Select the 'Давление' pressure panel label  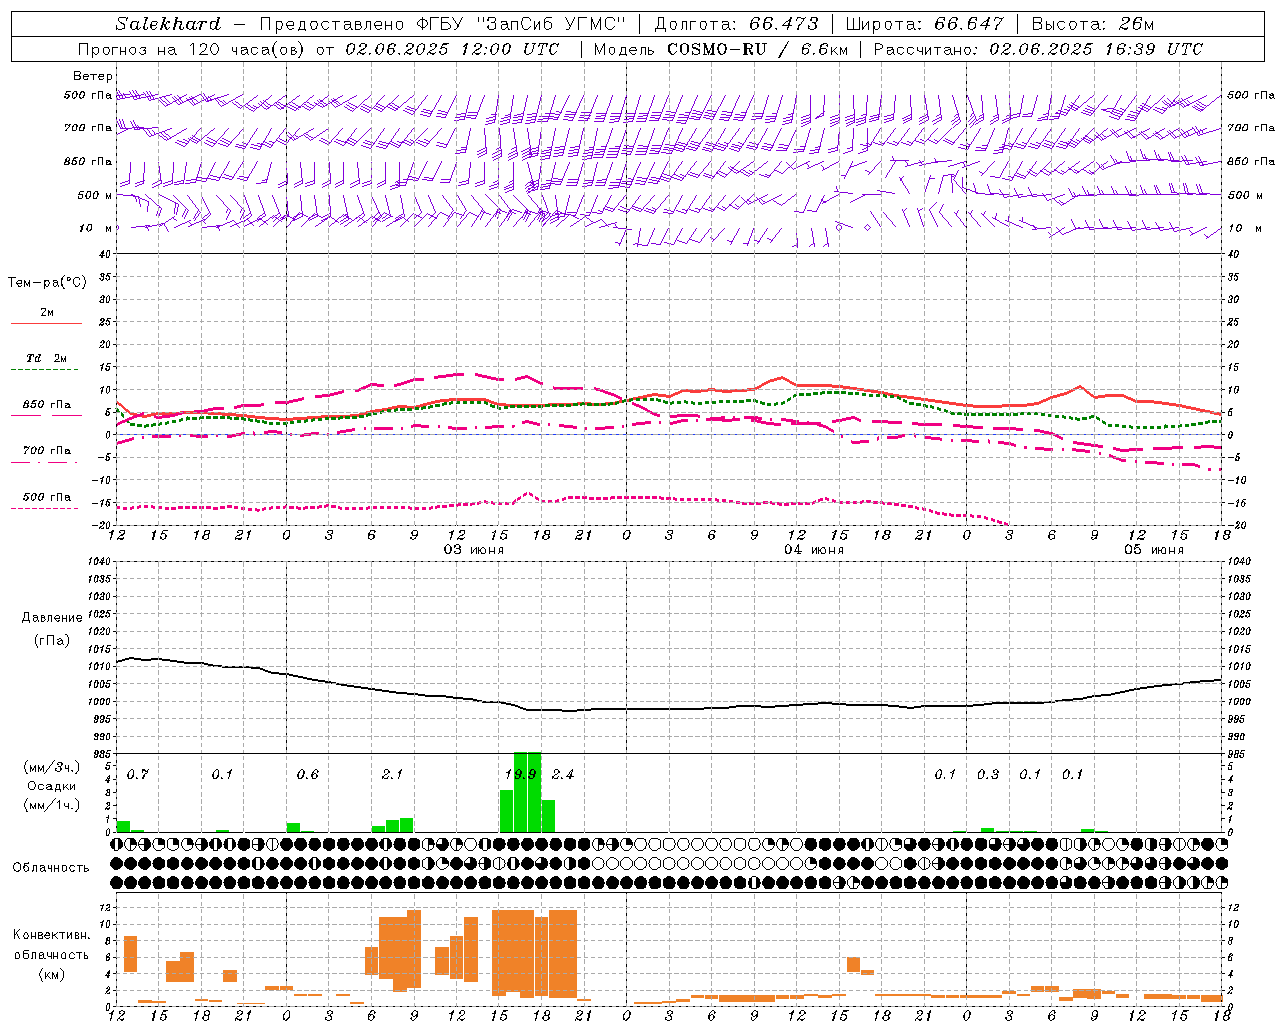click(x=50, y=618)
